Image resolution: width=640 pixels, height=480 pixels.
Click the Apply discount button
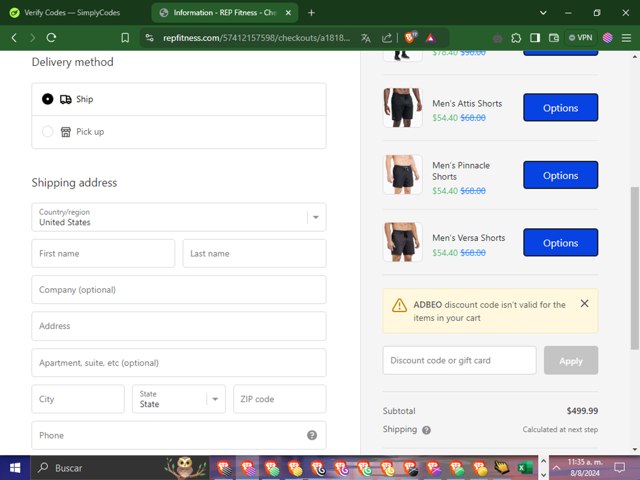click(571, 360)
